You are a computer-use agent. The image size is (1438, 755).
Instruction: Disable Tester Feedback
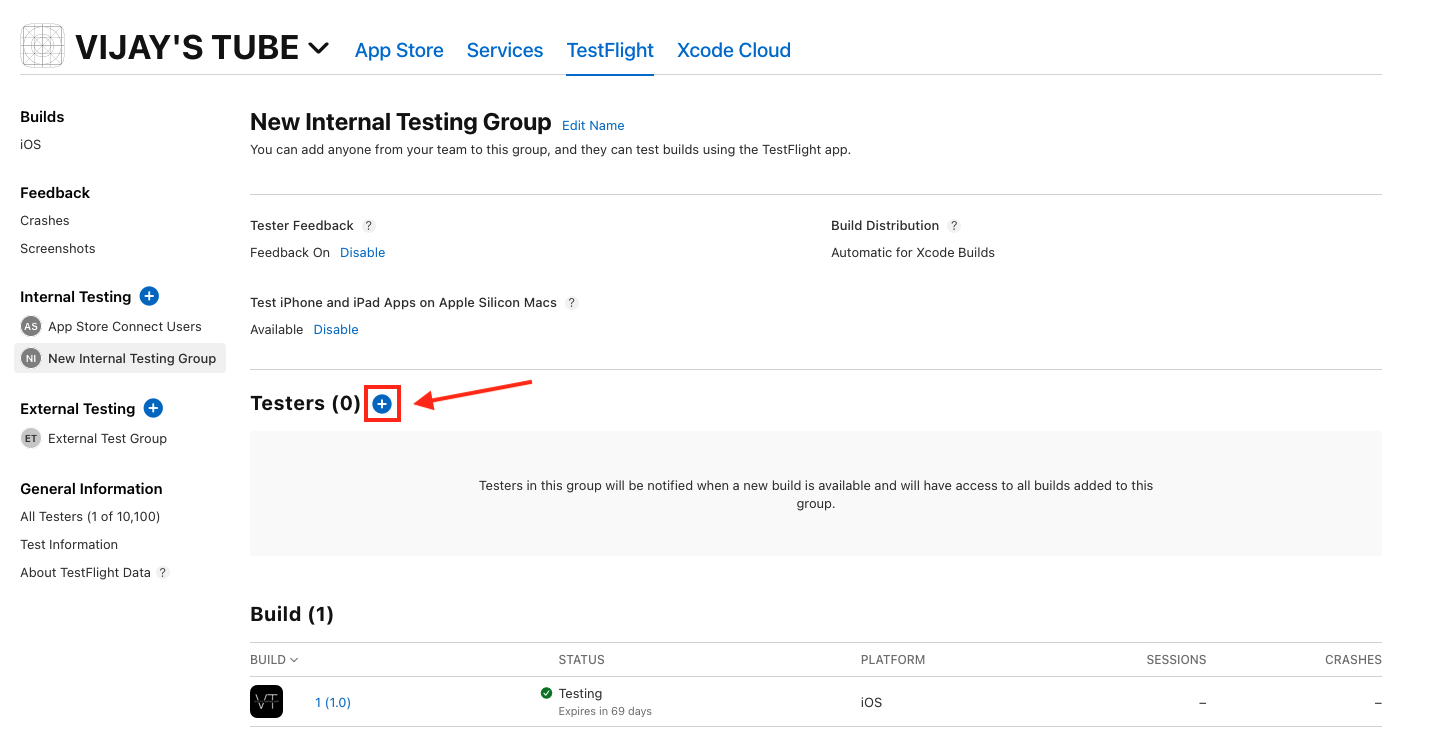point(362,252)
